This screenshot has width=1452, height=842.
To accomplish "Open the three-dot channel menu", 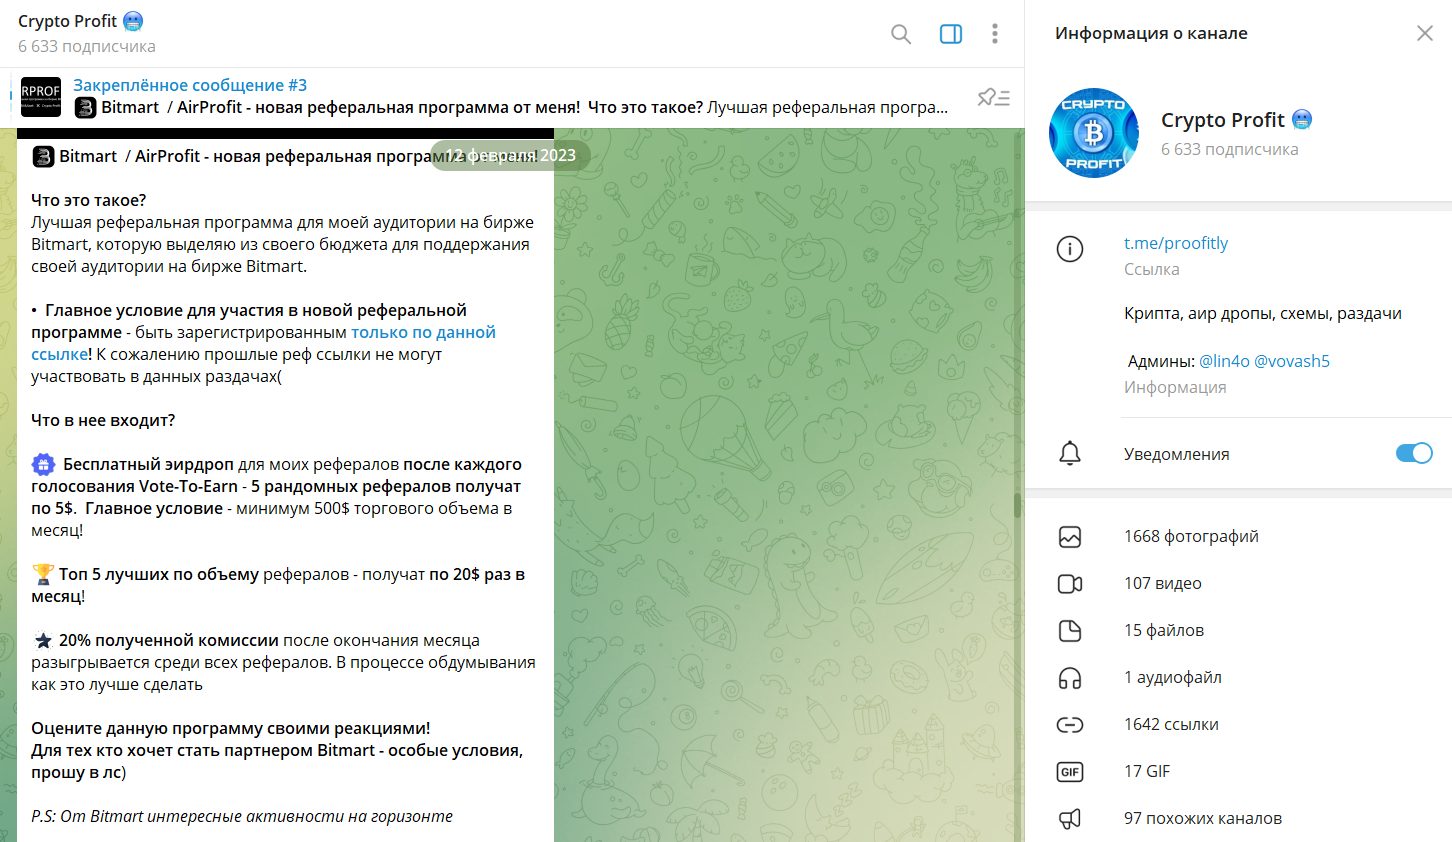I will [994, 34].
